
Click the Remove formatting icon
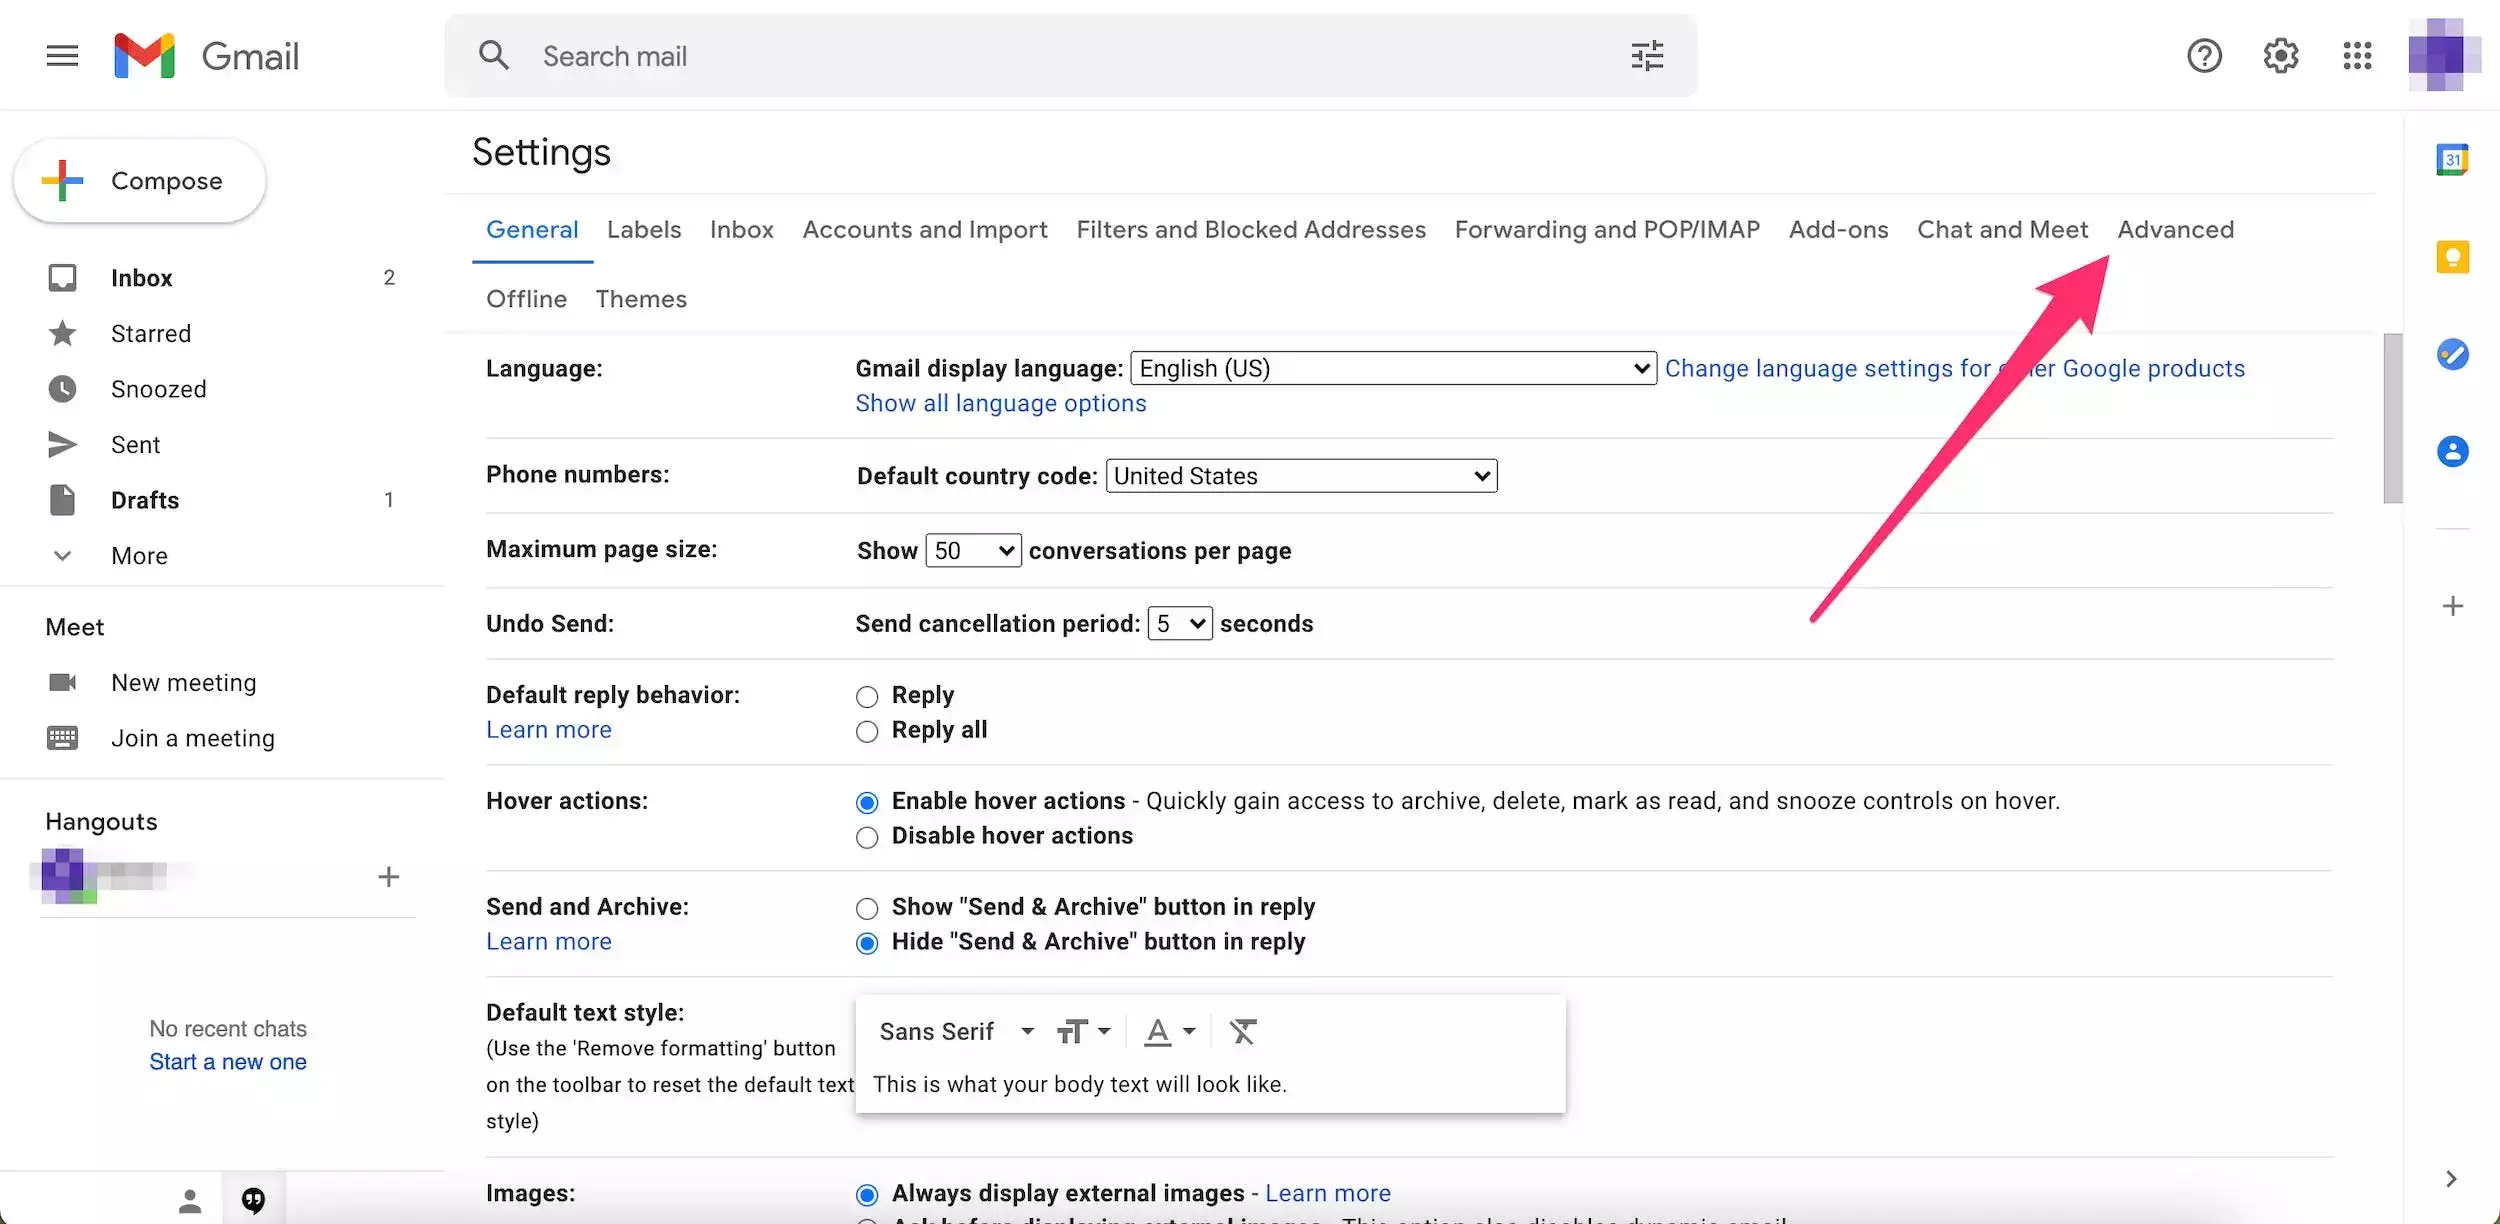1242,1031
